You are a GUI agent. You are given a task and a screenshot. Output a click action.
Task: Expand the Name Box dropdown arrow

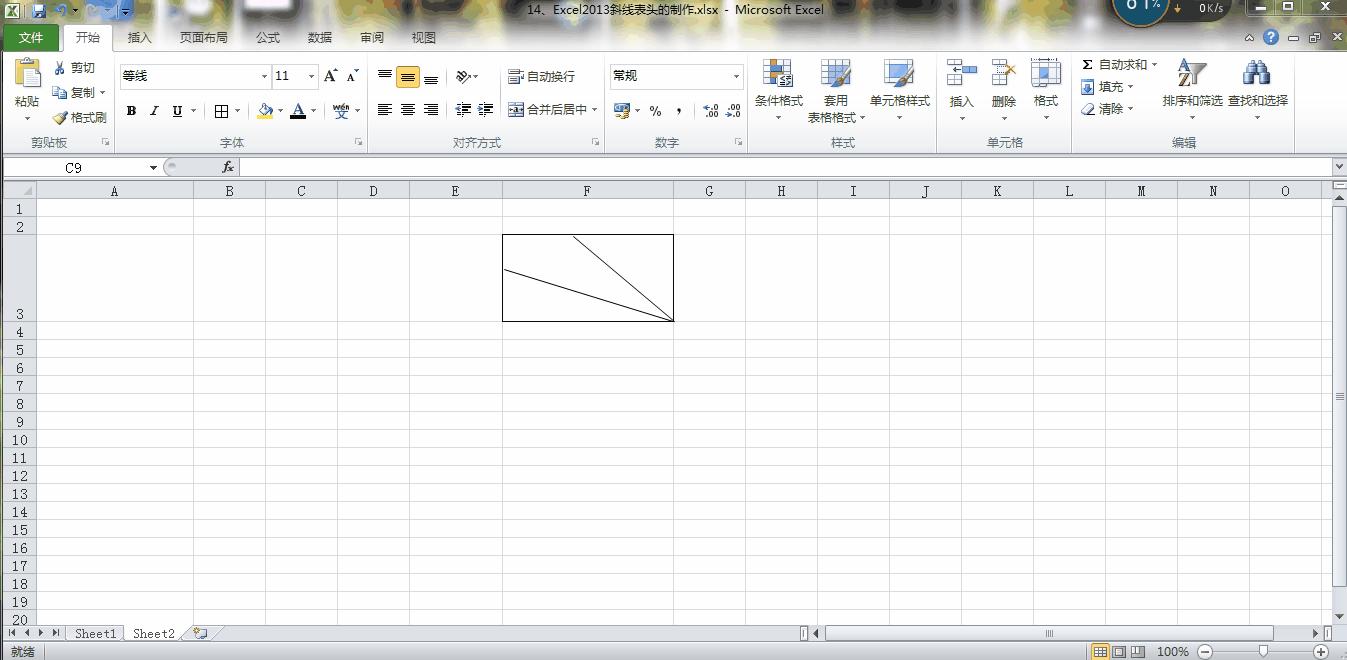tap(153, 168)
